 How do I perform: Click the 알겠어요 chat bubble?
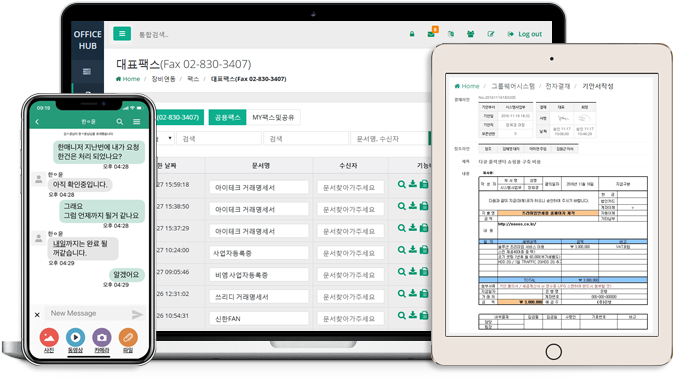(126, 274)
